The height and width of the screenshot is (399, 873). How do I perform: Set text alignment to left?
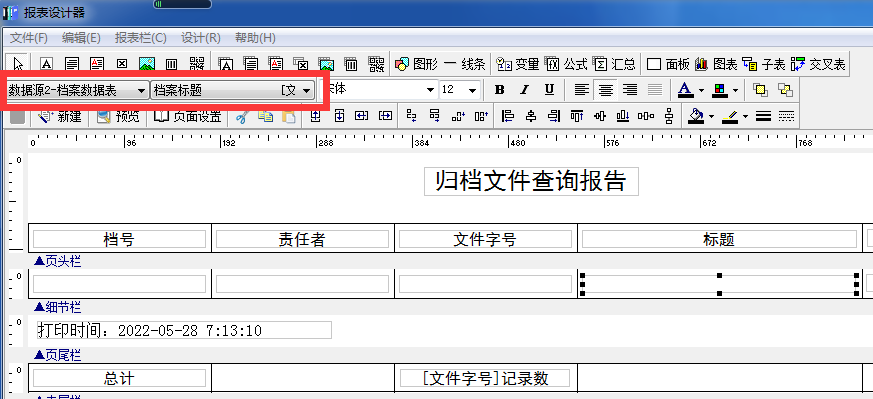point(581,90)
